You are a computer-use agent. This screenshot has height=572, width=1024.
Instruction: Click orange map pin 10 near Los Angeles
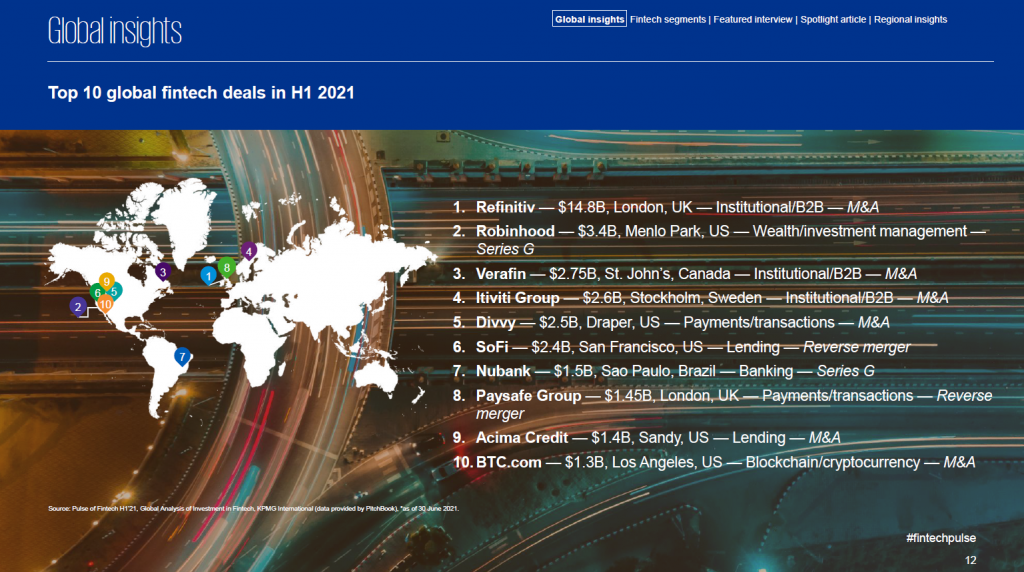point(105,303)
